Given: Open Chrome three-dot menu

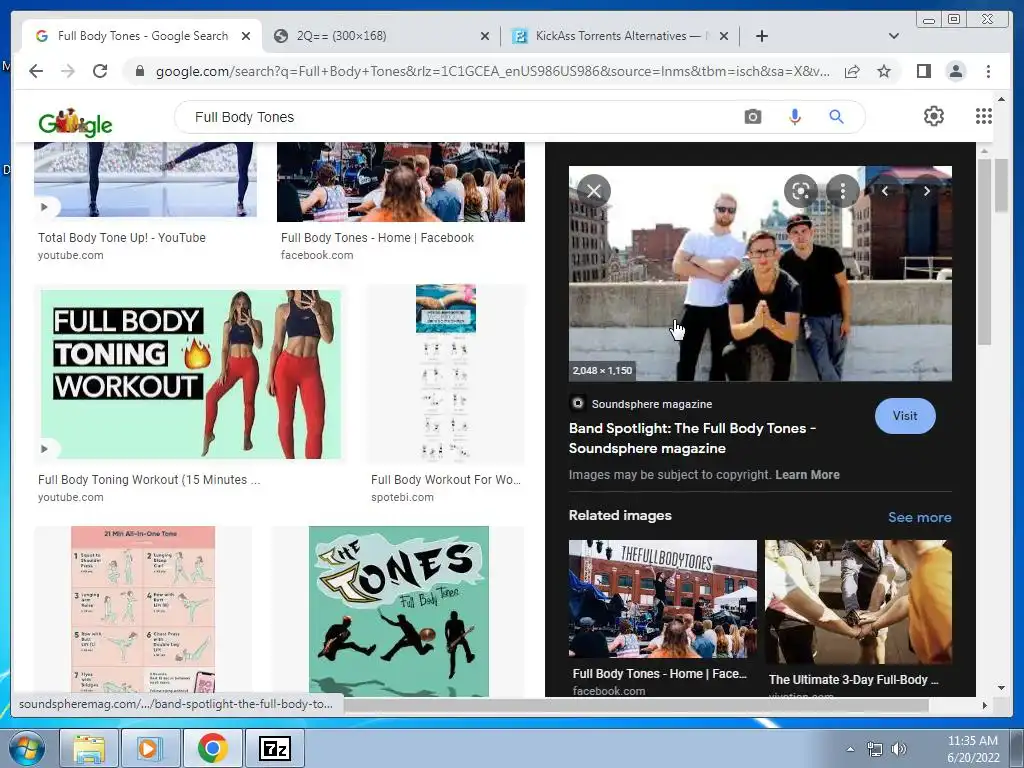Looking at the screenshot, I should click(988, 71).
